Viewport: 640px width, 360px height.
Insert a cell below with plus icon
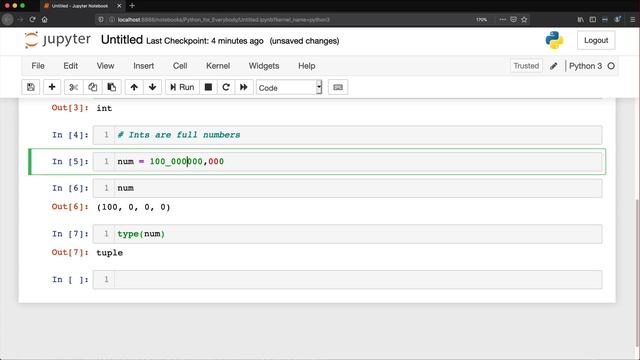pyautogui.click(x=52, y=87)
